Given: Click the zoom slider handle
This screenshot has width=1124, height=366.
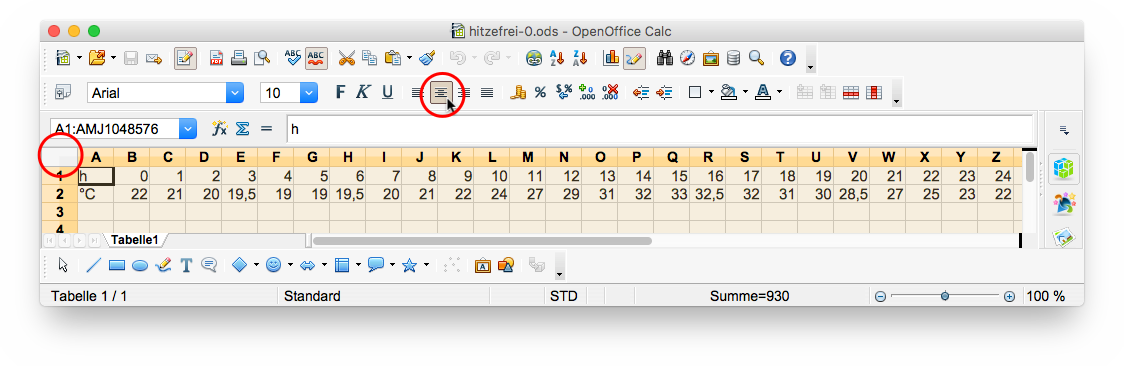Looking at the screenshot, I should 946,296.
